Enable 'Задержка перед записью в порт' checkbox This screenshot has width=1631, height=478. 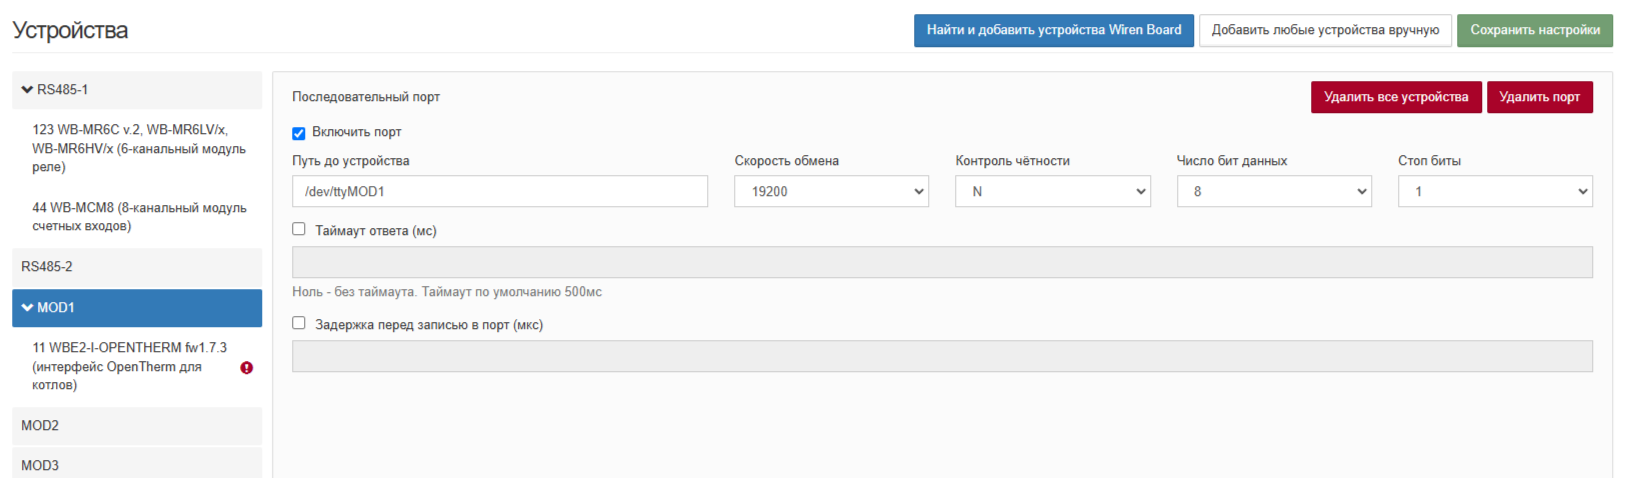(x=298, y=323)
